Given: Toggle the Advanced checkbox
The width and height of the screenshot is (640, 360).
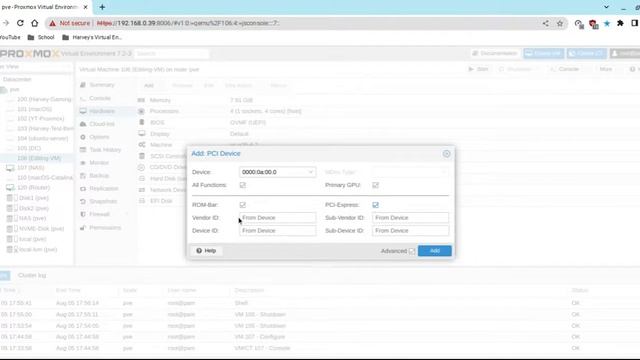Looking at the screenshot, I should 412,251.
